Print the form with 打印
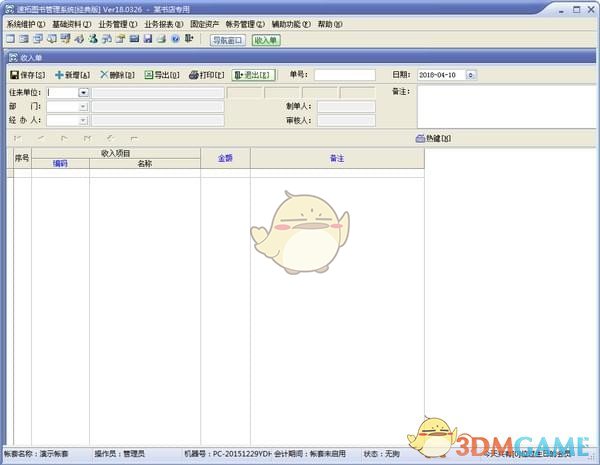Screen dimensions: 600x465 207,75
